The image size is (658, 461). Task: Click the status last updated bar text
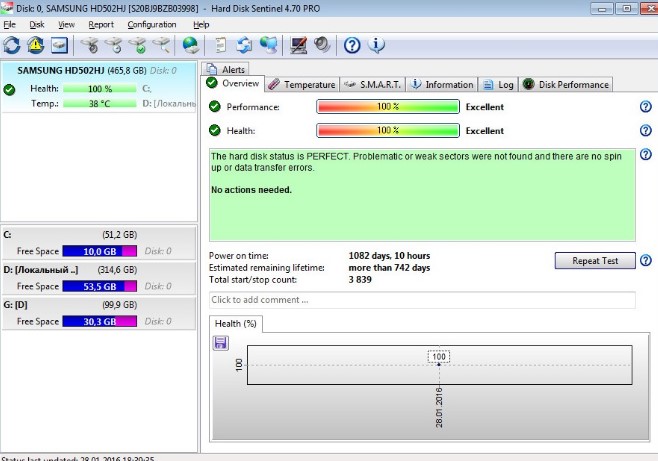tap(78, 459)
